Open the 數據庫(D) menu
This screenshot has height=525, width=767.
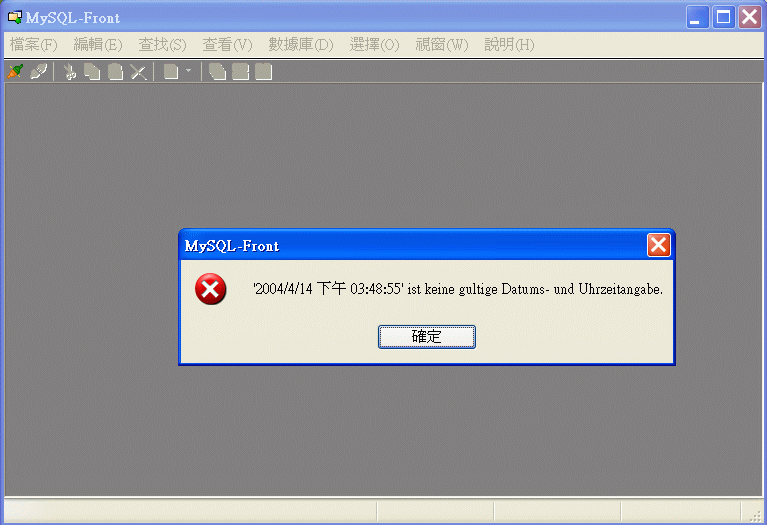pos(301,45)
